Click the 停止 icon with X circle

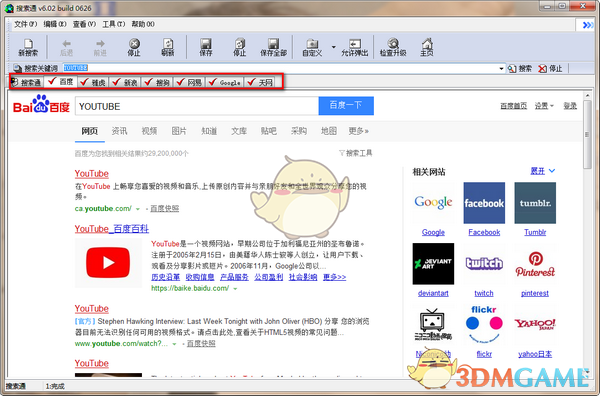(134, 47)
